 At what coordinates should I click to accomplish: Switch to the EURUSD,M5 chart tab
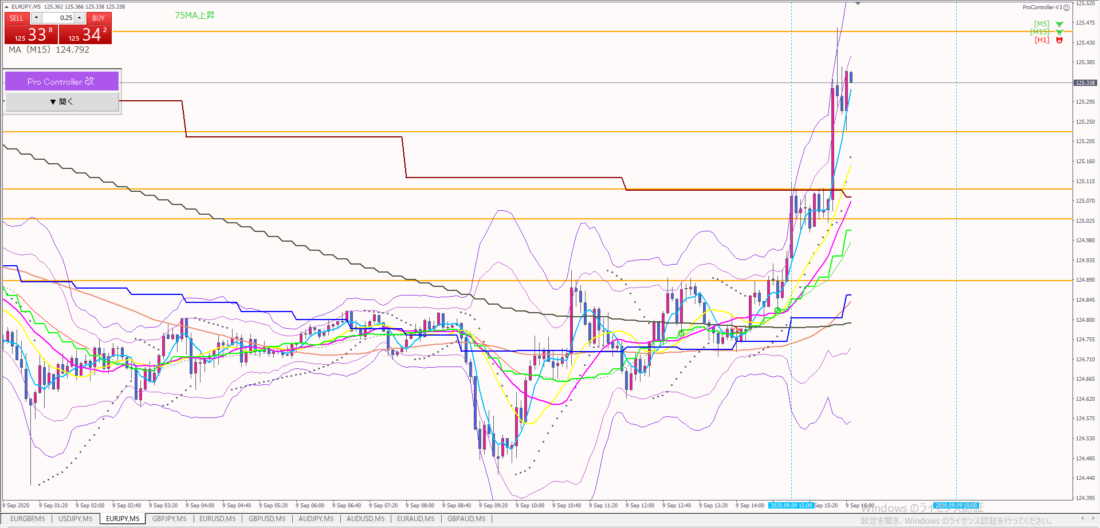pos(218,519)
